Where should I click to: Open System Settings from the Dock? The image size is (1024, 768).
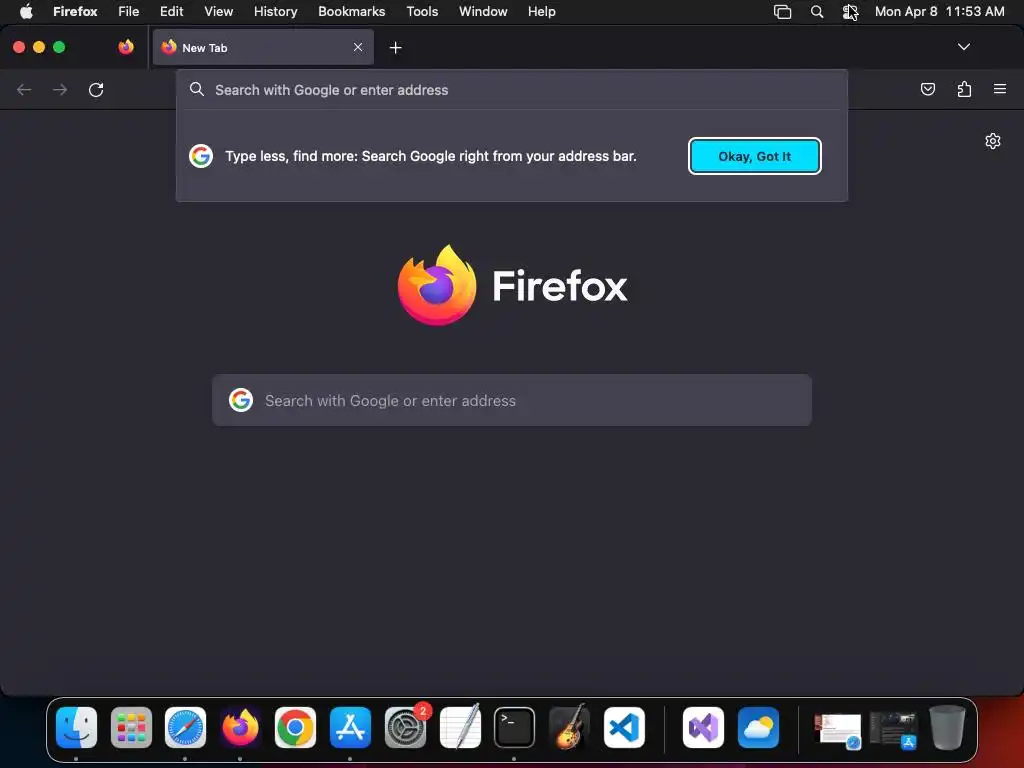(405, 727)
